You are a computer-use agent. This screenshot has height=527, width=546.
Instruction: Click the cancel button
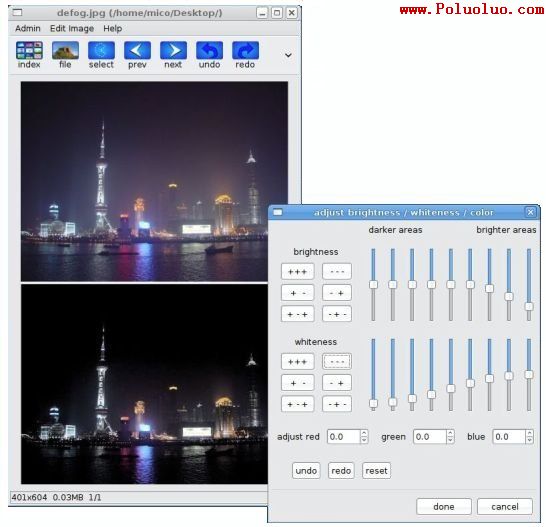pos(505,506)
